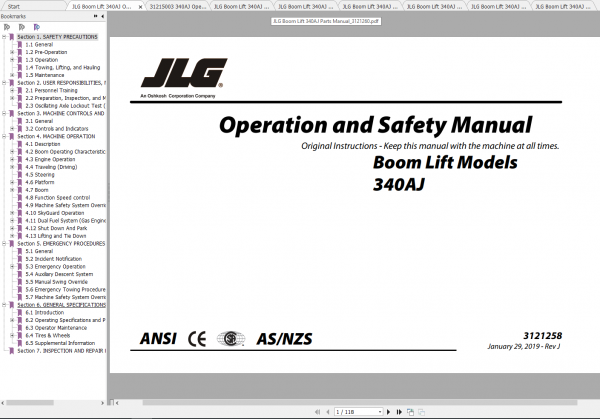Click the first bookmark toolbar flag icon

[x=7, y=27]
